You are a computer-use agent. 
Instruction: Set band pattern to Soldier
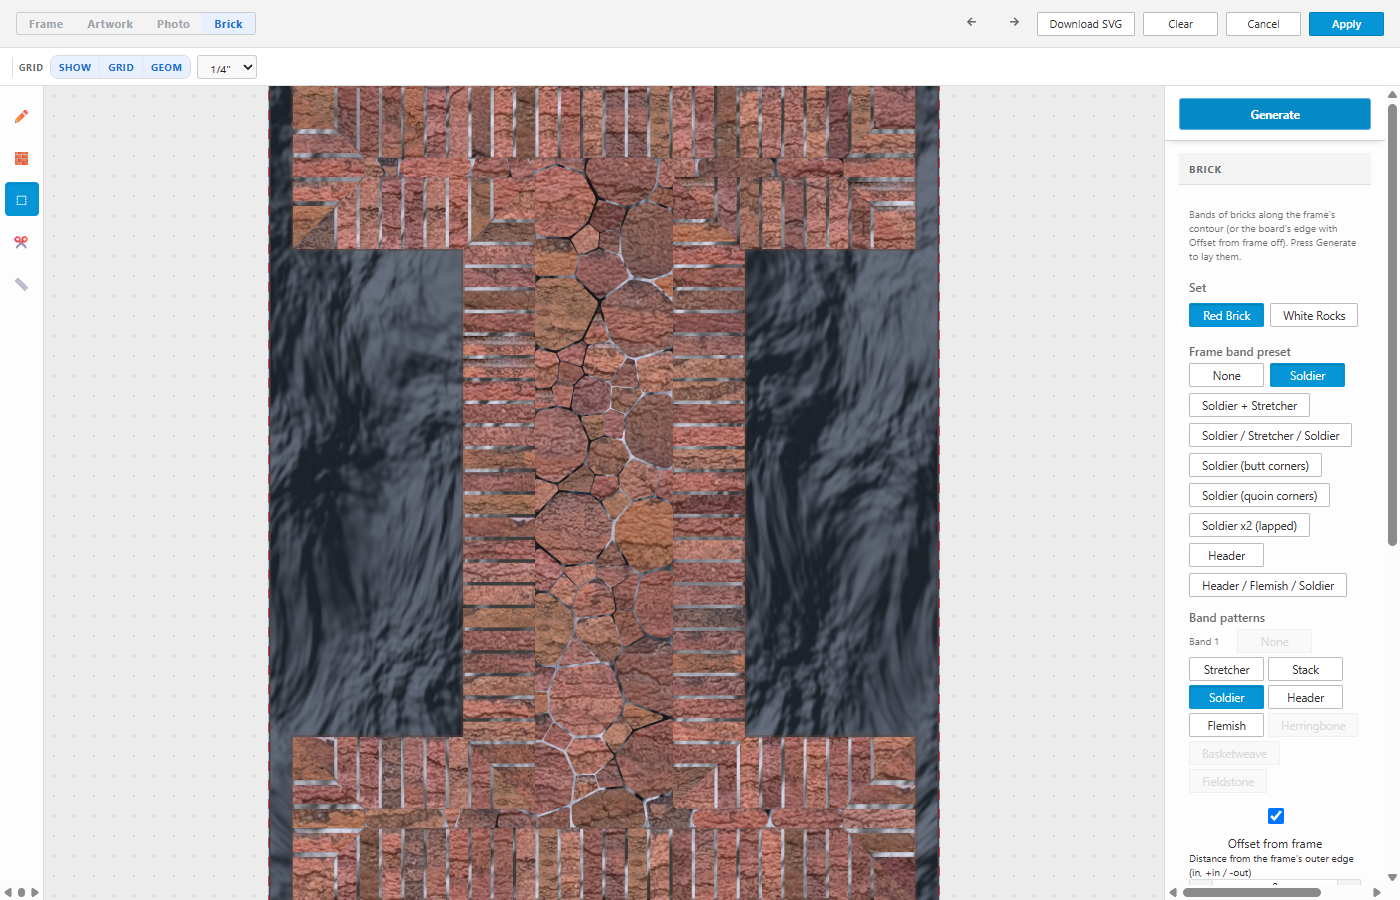pyautogui.click(x=1226, y=697)
